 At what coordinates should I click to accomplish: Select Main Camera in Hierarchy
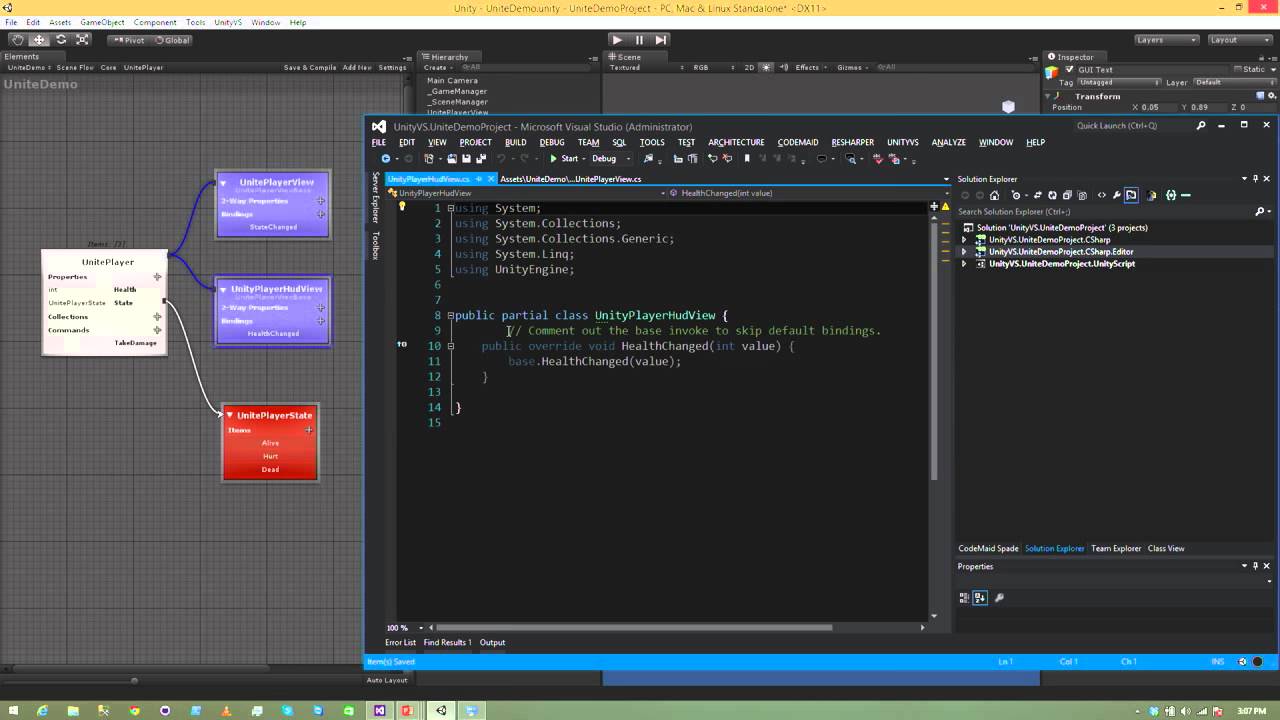tap(452, 81)
